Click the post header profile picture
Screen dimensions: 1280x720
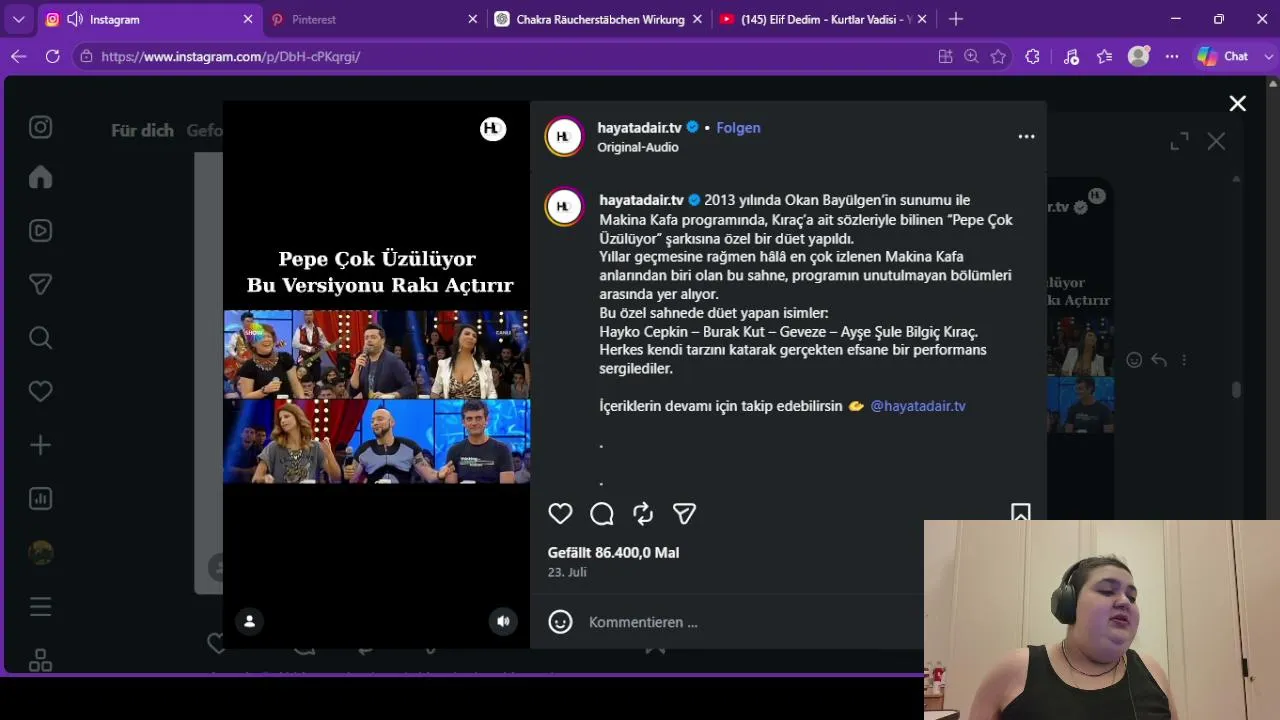564,137
